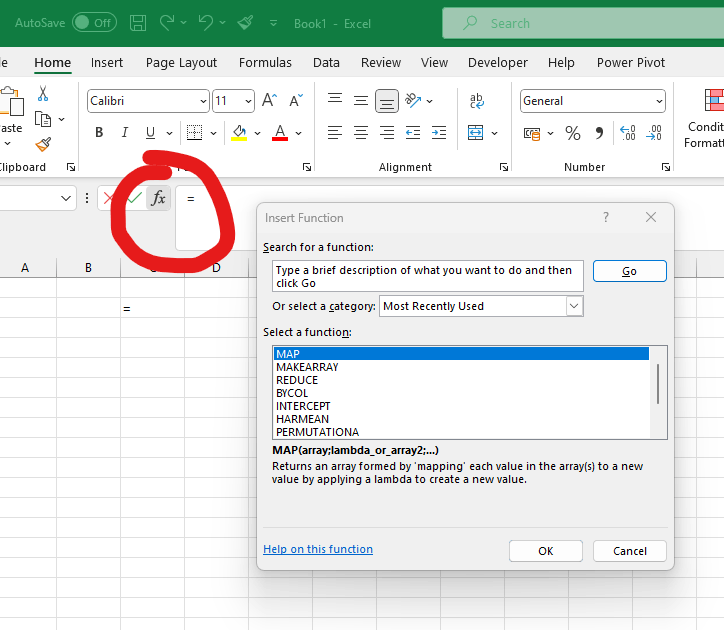The image size is (724, 630).
Task: Click the Cut scissors icon
Action: (x=43, y=94)
